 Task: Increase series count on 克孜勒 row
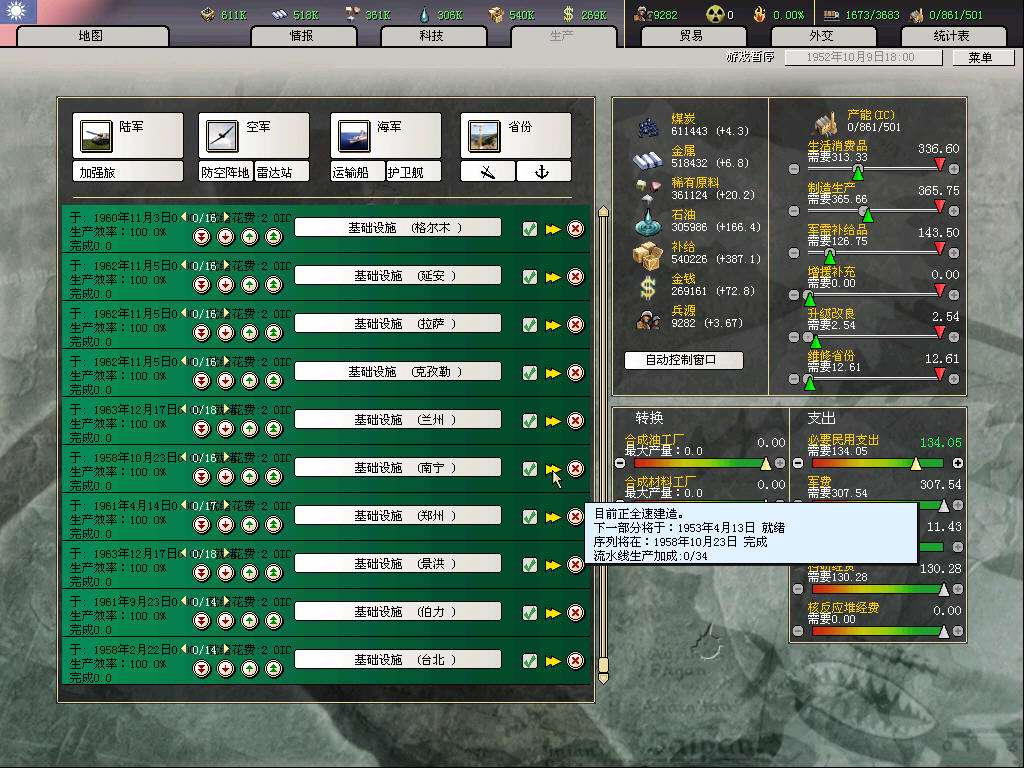pyautogui.click(x=227, y=361)
